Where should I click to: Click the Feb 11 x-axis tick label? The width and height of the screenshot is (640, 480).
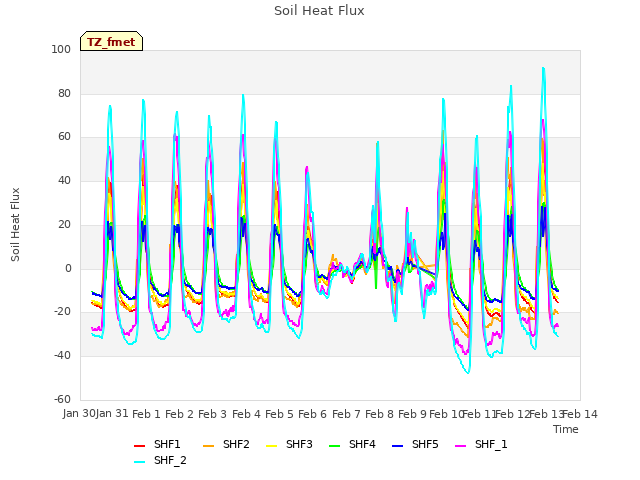479,414
